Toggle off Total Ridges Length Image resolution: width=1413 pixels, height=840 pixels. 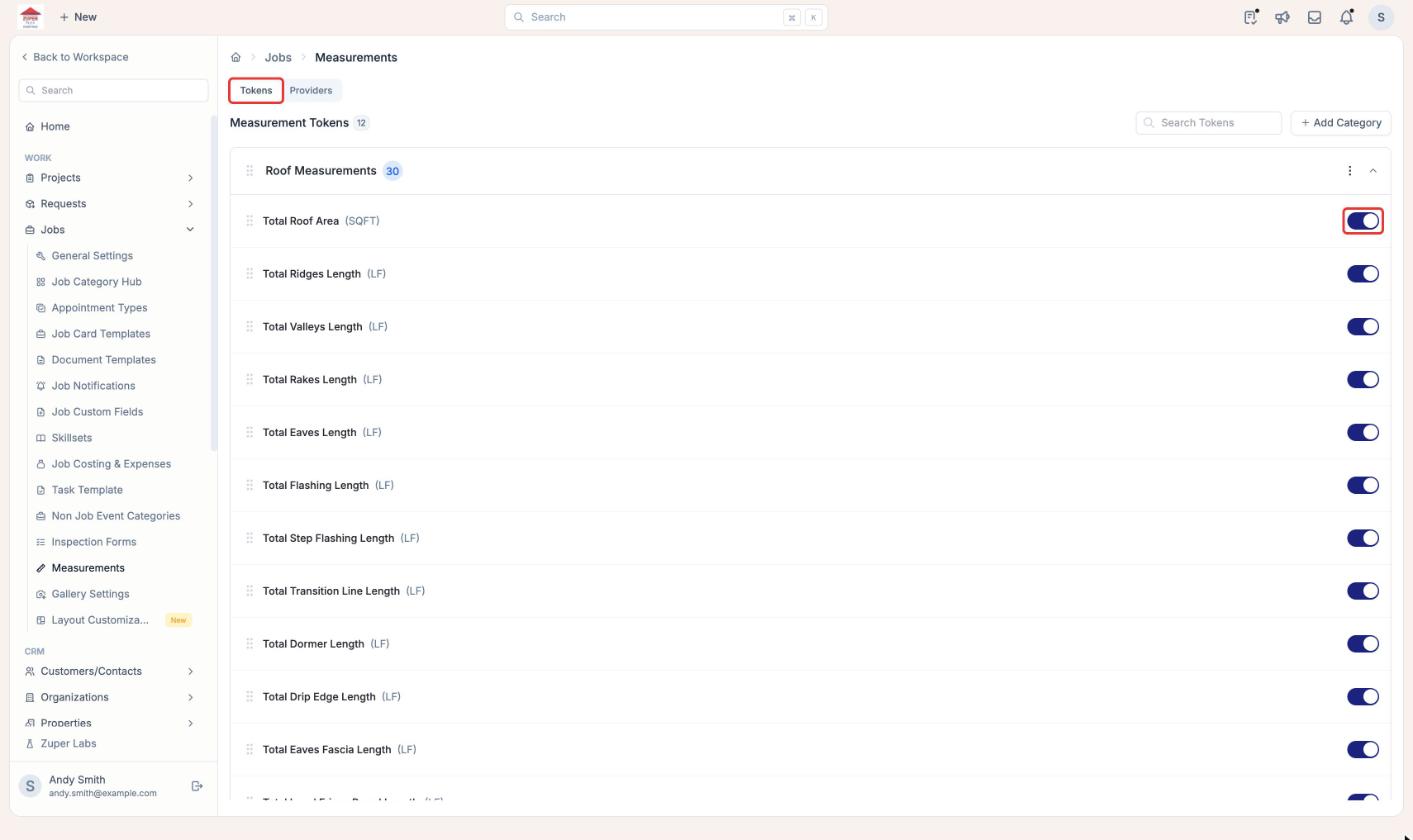click(1363, 274)
